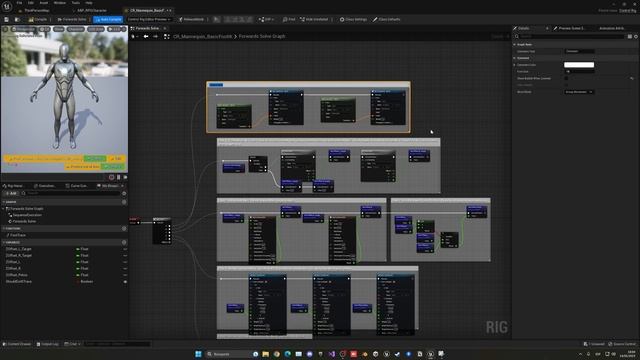Screen dimensions: 640x360
Task: Open My Blueprint settings gear
Action: (124, 193)
